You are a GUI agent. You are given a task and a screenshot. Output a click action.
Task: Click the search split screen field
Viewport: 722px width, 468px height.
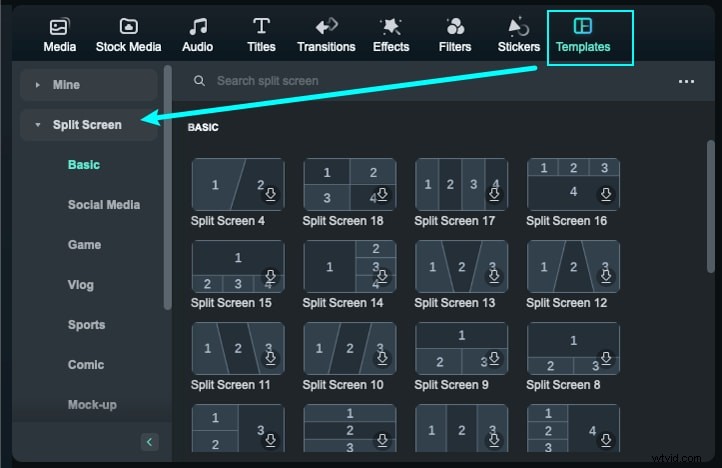tap(400, 81)
